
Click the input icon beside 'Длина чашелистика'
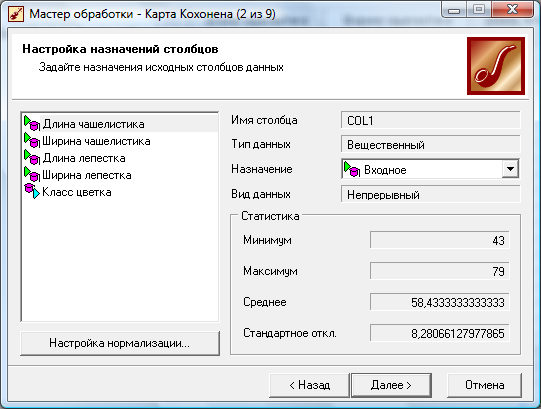click(32, 123)
